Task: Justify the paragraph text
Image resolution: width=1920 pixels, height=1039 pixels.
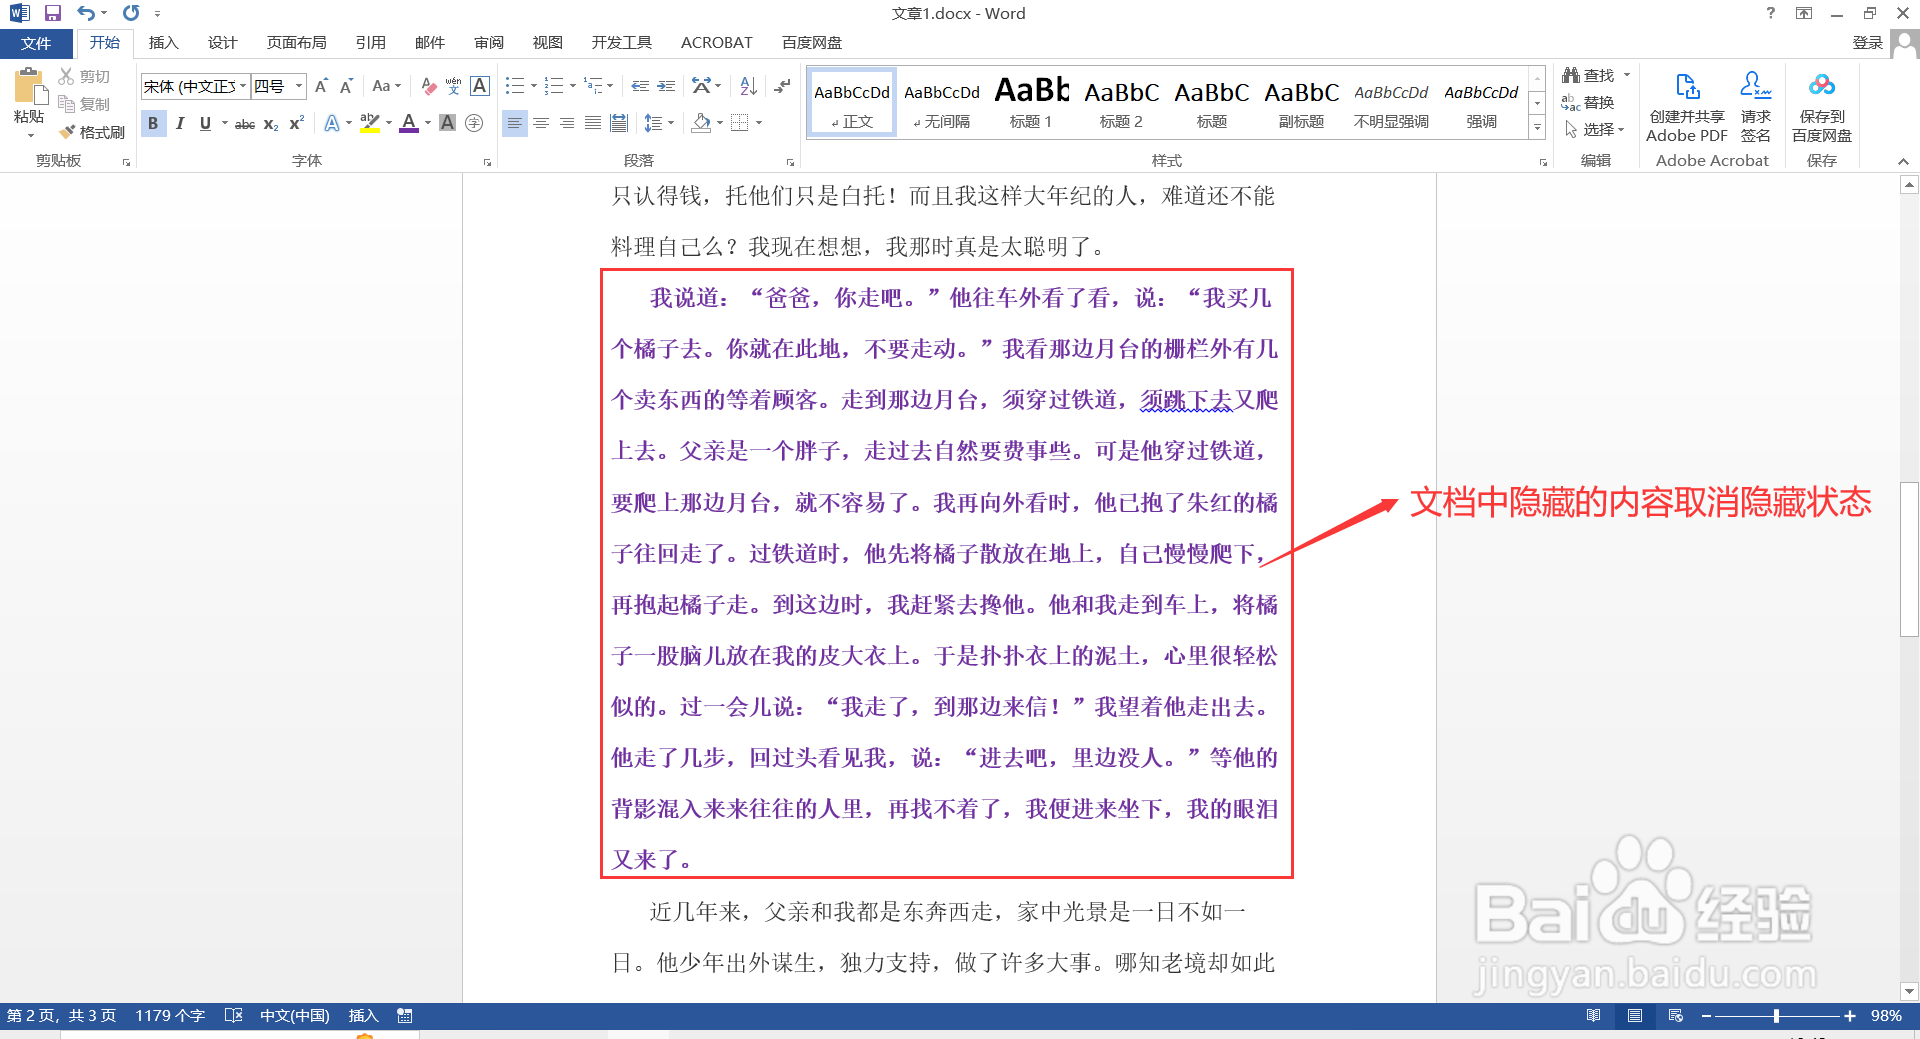Action: point(593,123)
